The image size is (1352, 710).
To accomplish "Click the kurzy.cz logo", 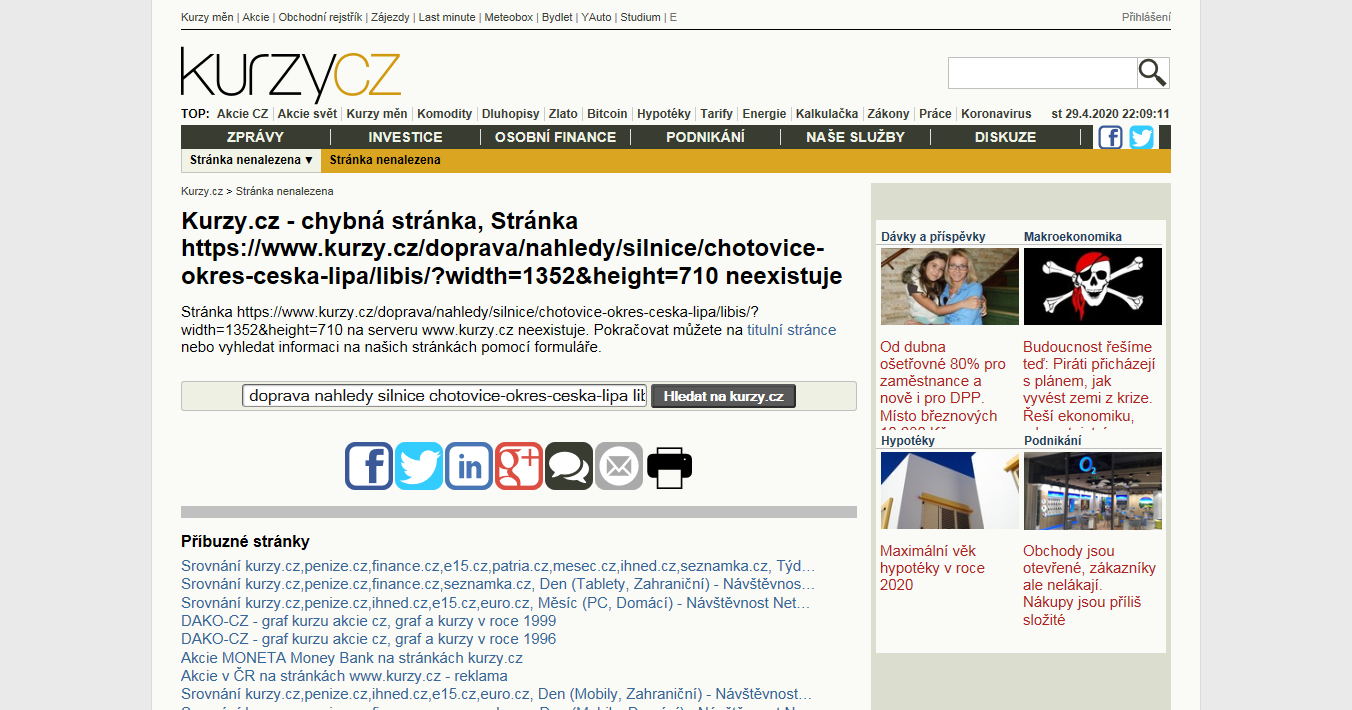I will [x=291, y=74].
